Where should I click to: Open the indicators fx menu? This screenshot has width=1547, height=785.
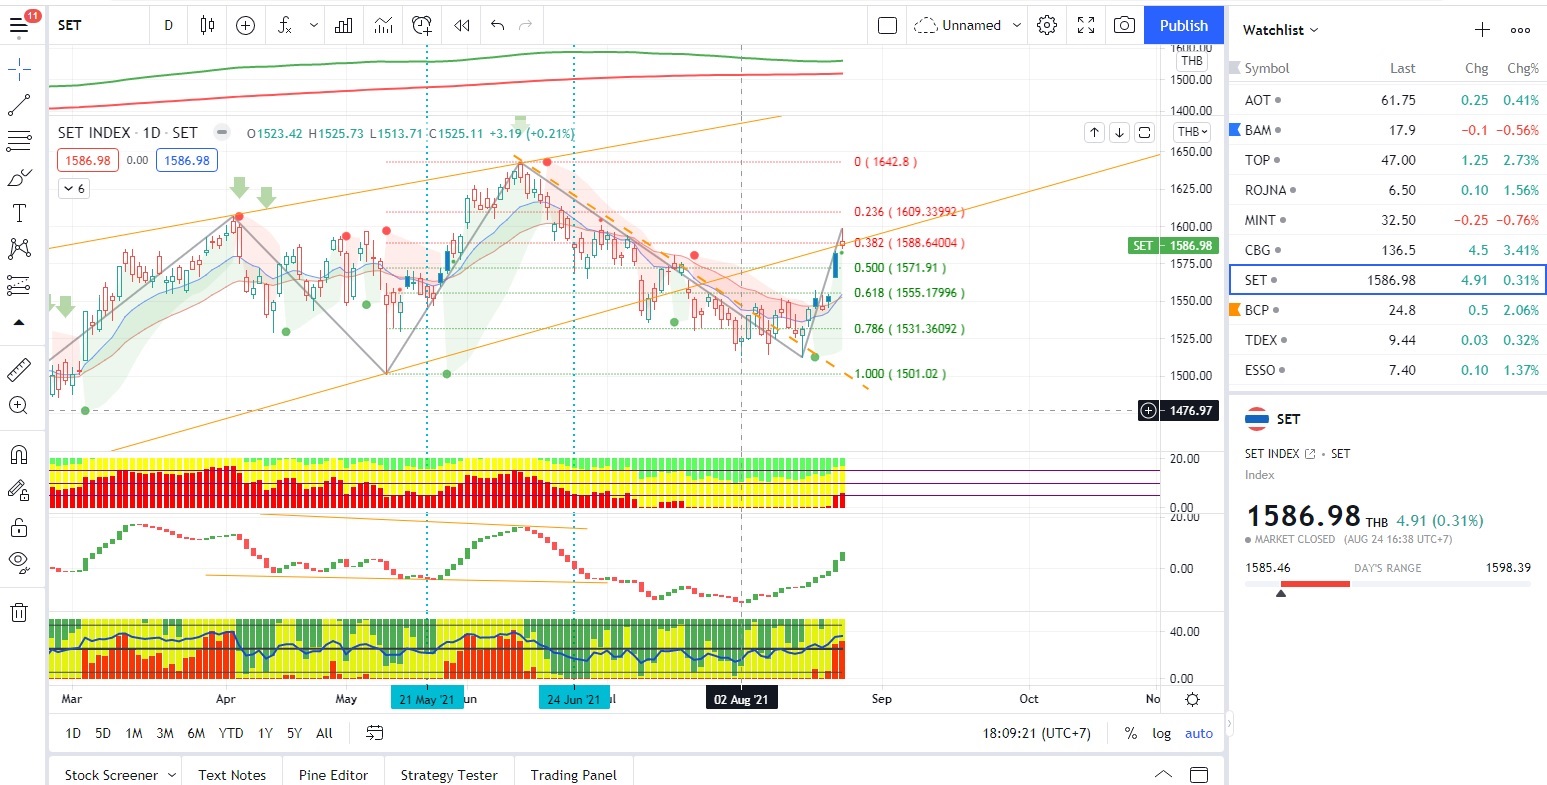coord(285,25)
